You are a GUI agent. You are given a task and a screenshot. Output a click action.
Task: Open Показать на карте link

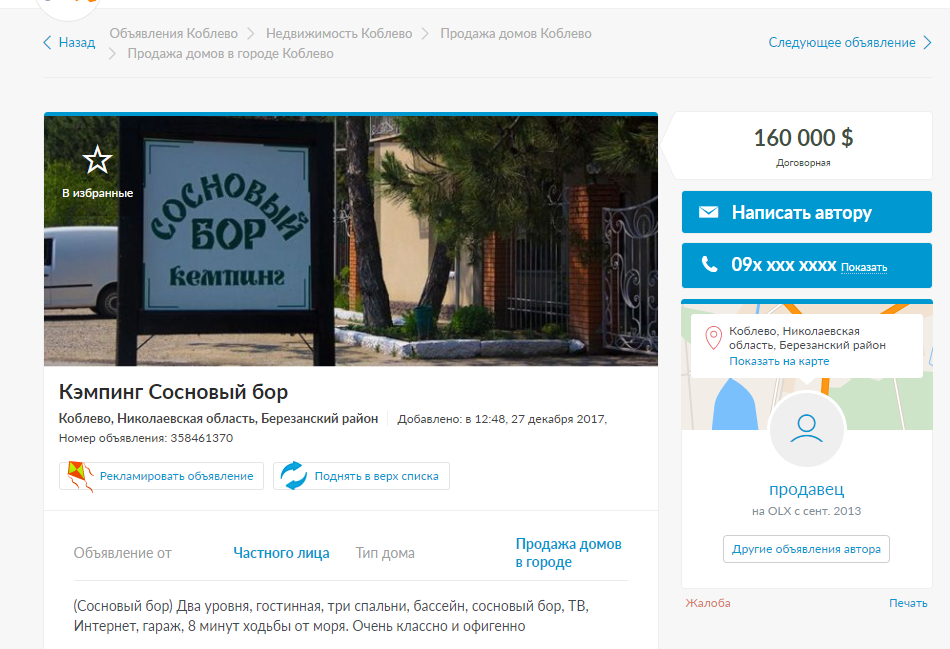778,361
